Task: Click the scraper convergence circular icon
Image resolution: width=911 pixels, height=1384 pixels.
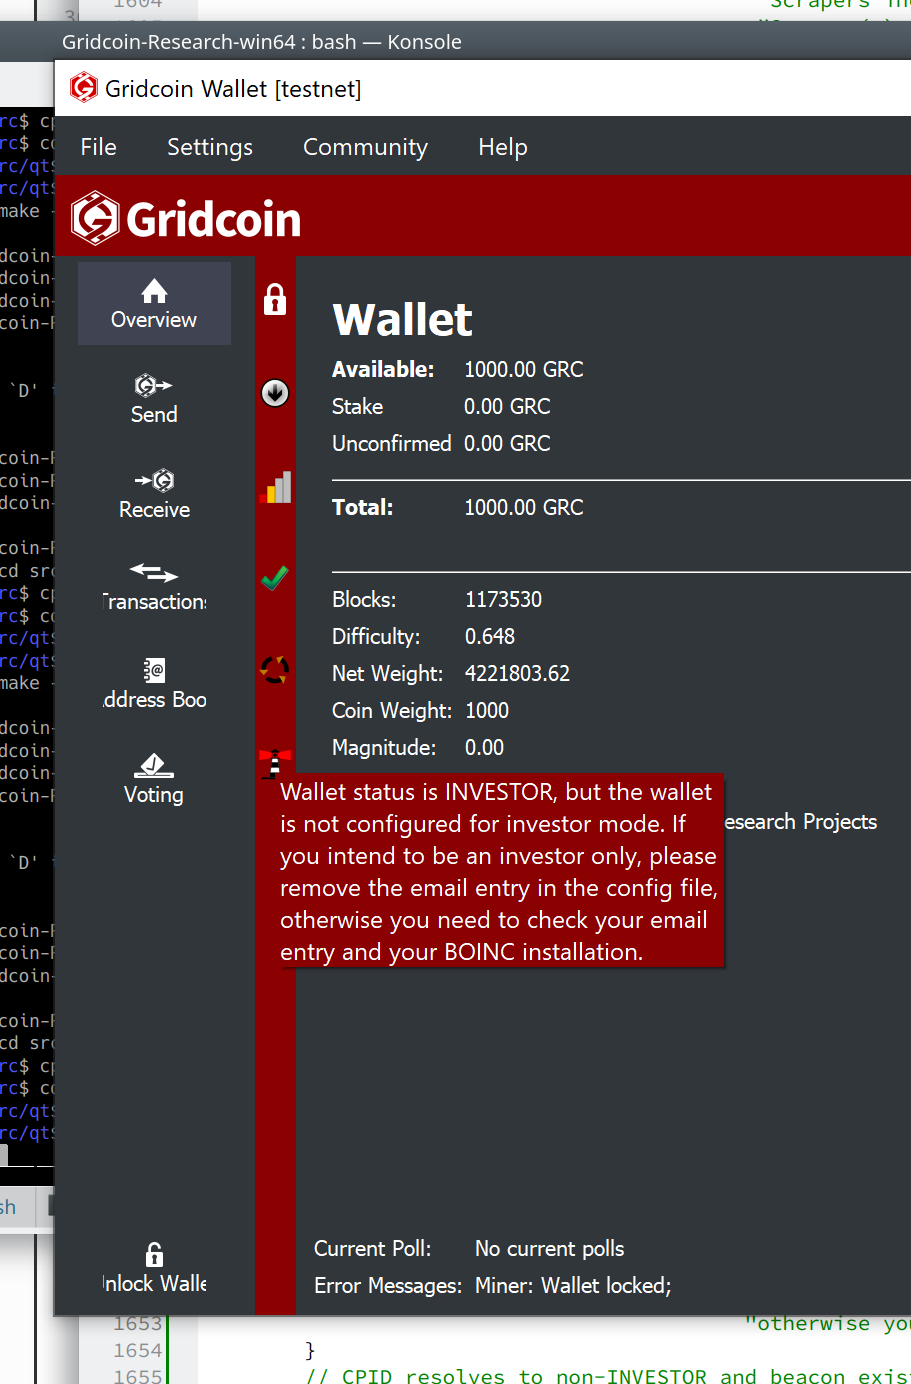Action: 275,669
